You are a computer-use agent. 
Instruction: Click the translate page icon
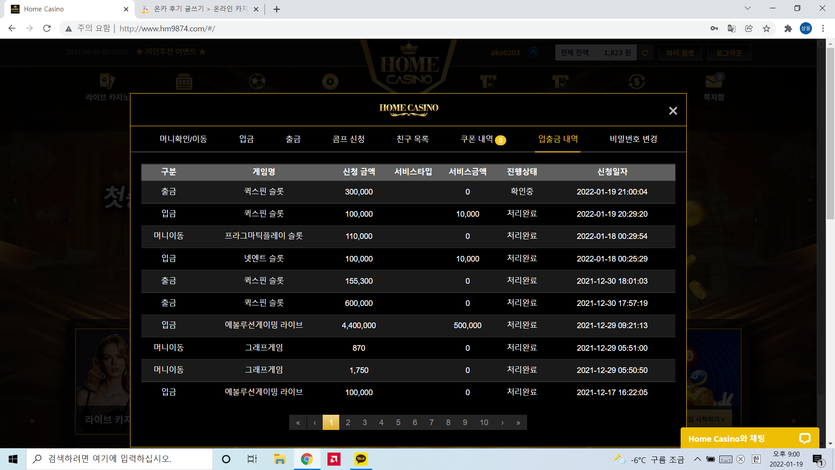click(732, 28)
